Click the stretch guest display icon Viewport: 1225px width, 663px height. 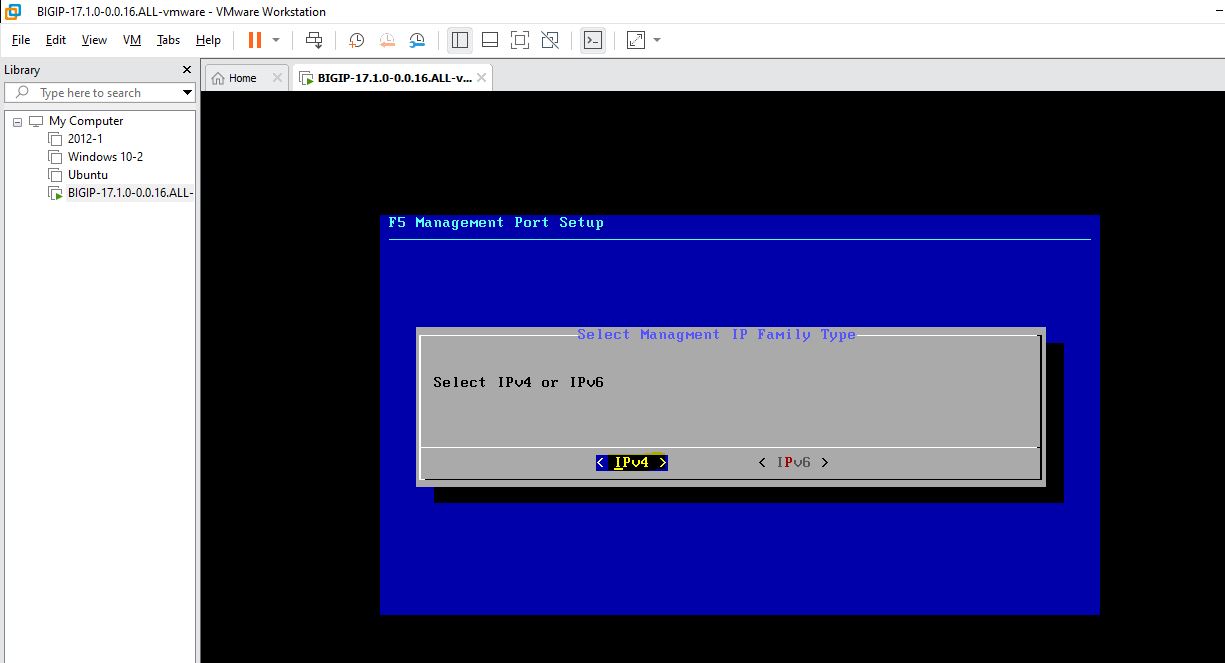(x=636, y=40)
